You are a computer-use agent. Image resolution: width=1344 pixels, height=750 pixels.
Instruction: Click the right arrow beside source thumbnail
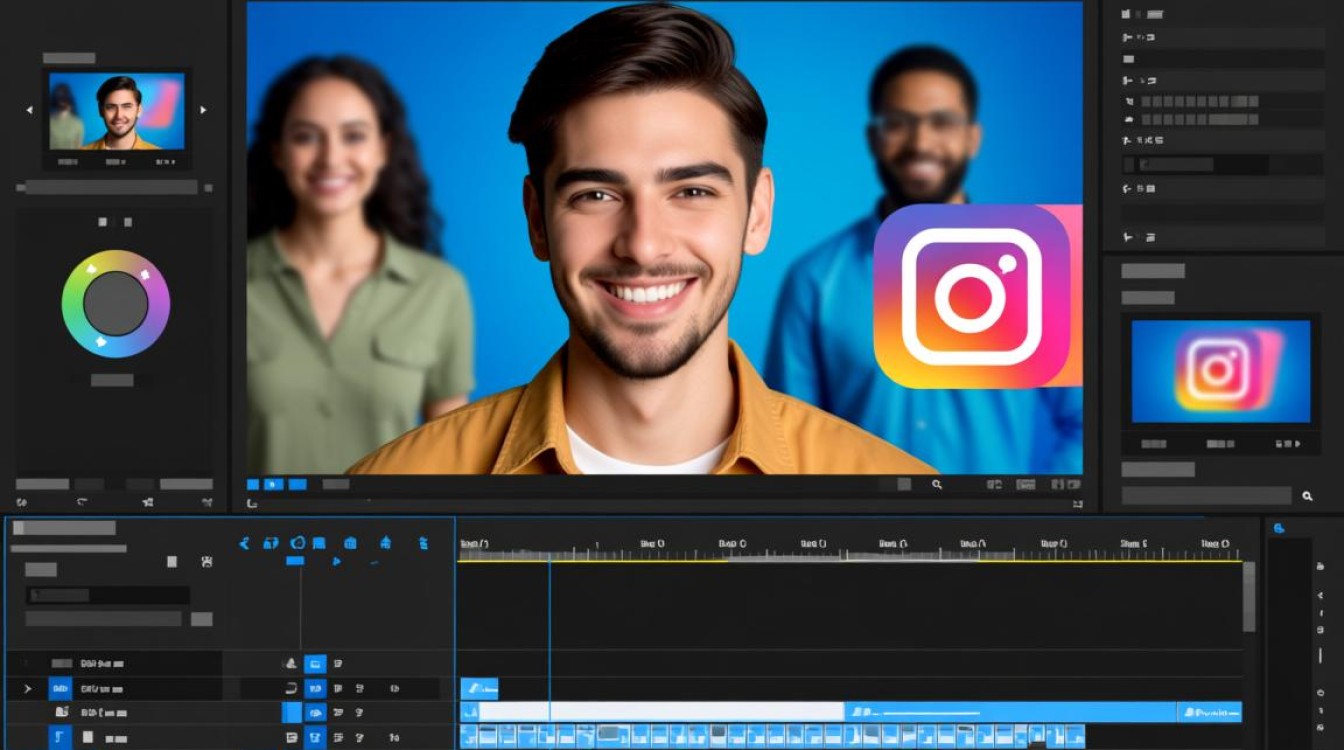point(203,110)
